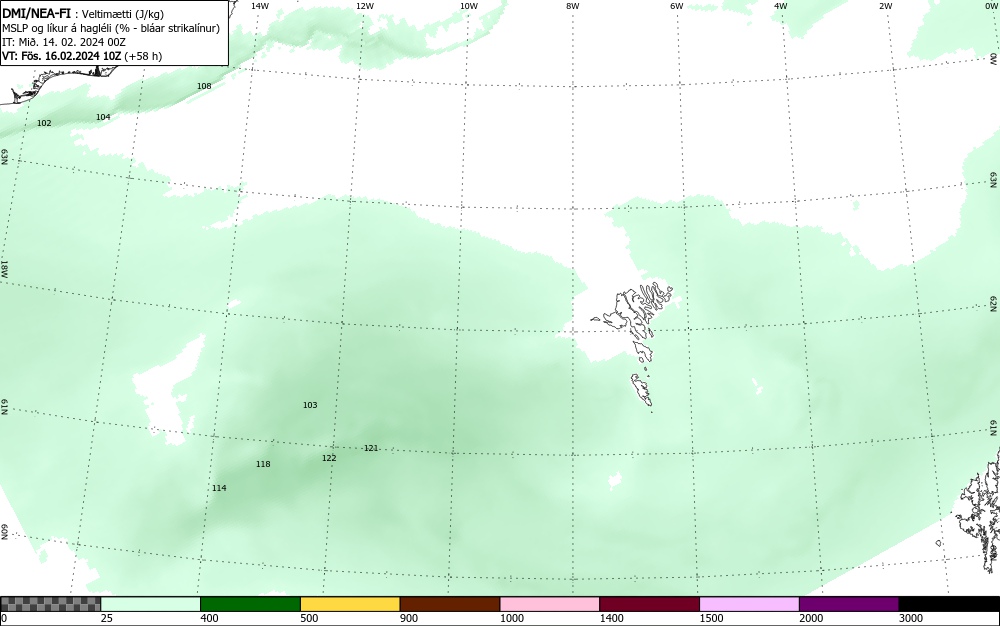Click the map value label 121
The width and height of the screenshot is (1000, 626).
click(x=371, y=448)
